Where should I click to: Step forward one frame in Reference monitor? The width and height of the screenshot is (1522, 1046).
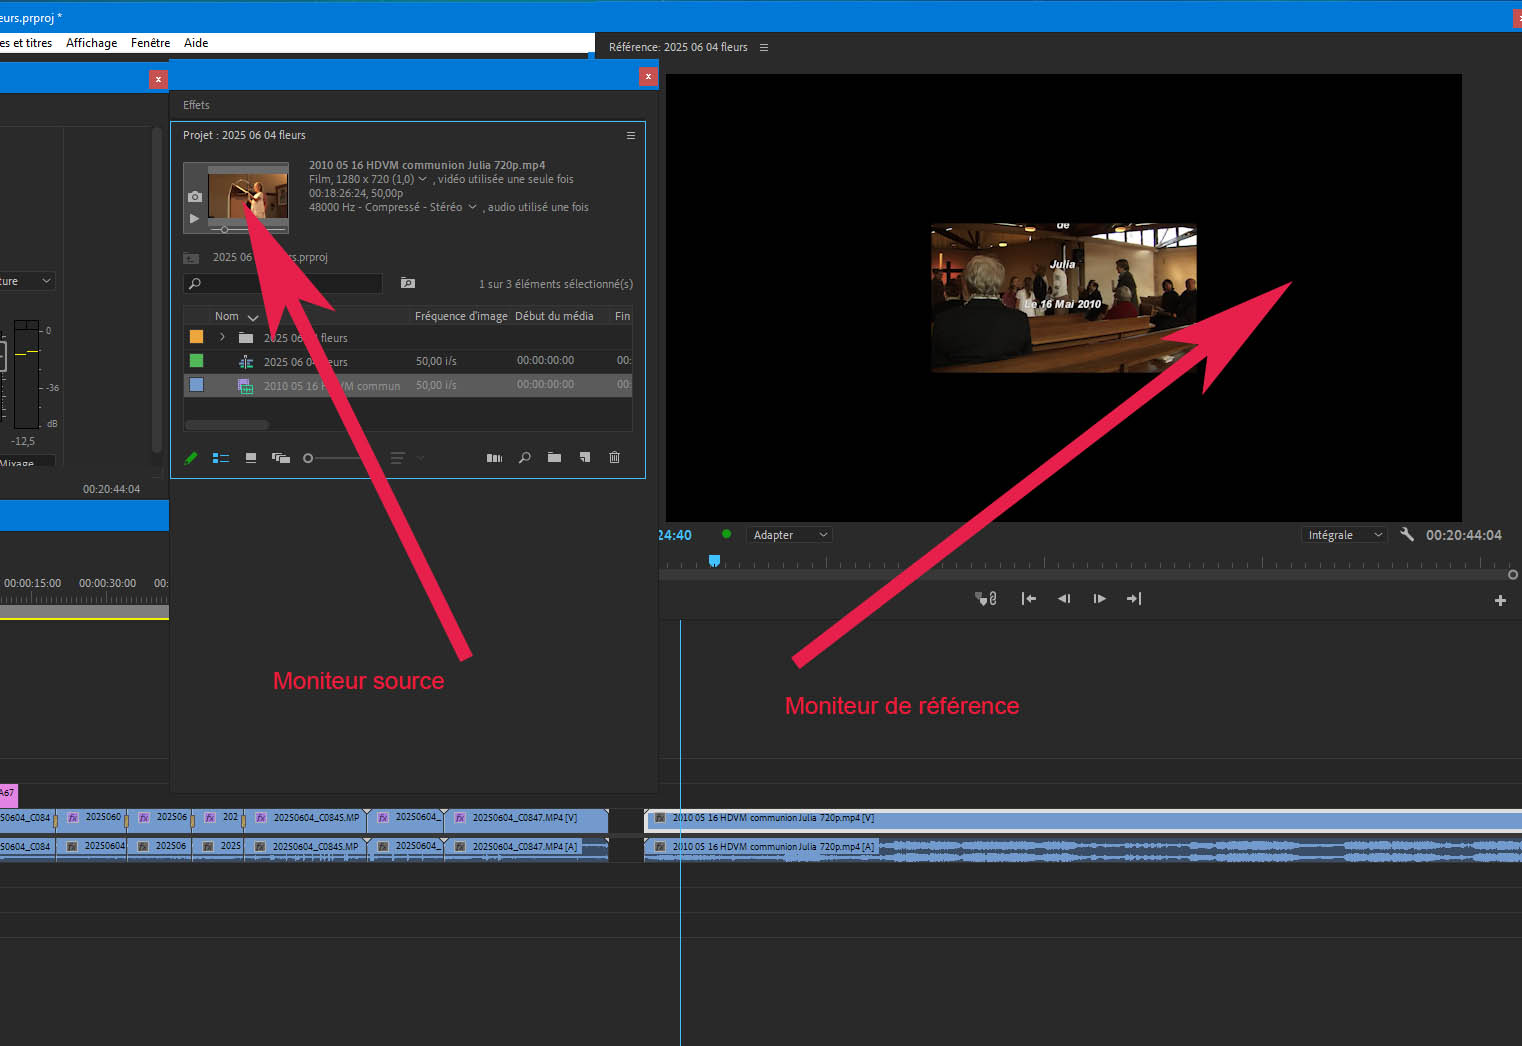click(1099, 599)
